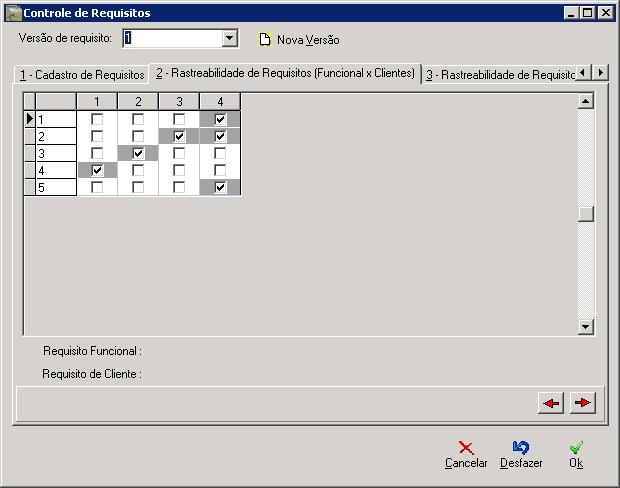620x488 pixels.
Task: Uncheck row 5 column 4 checkbox
Action: [x=220, y=187]
